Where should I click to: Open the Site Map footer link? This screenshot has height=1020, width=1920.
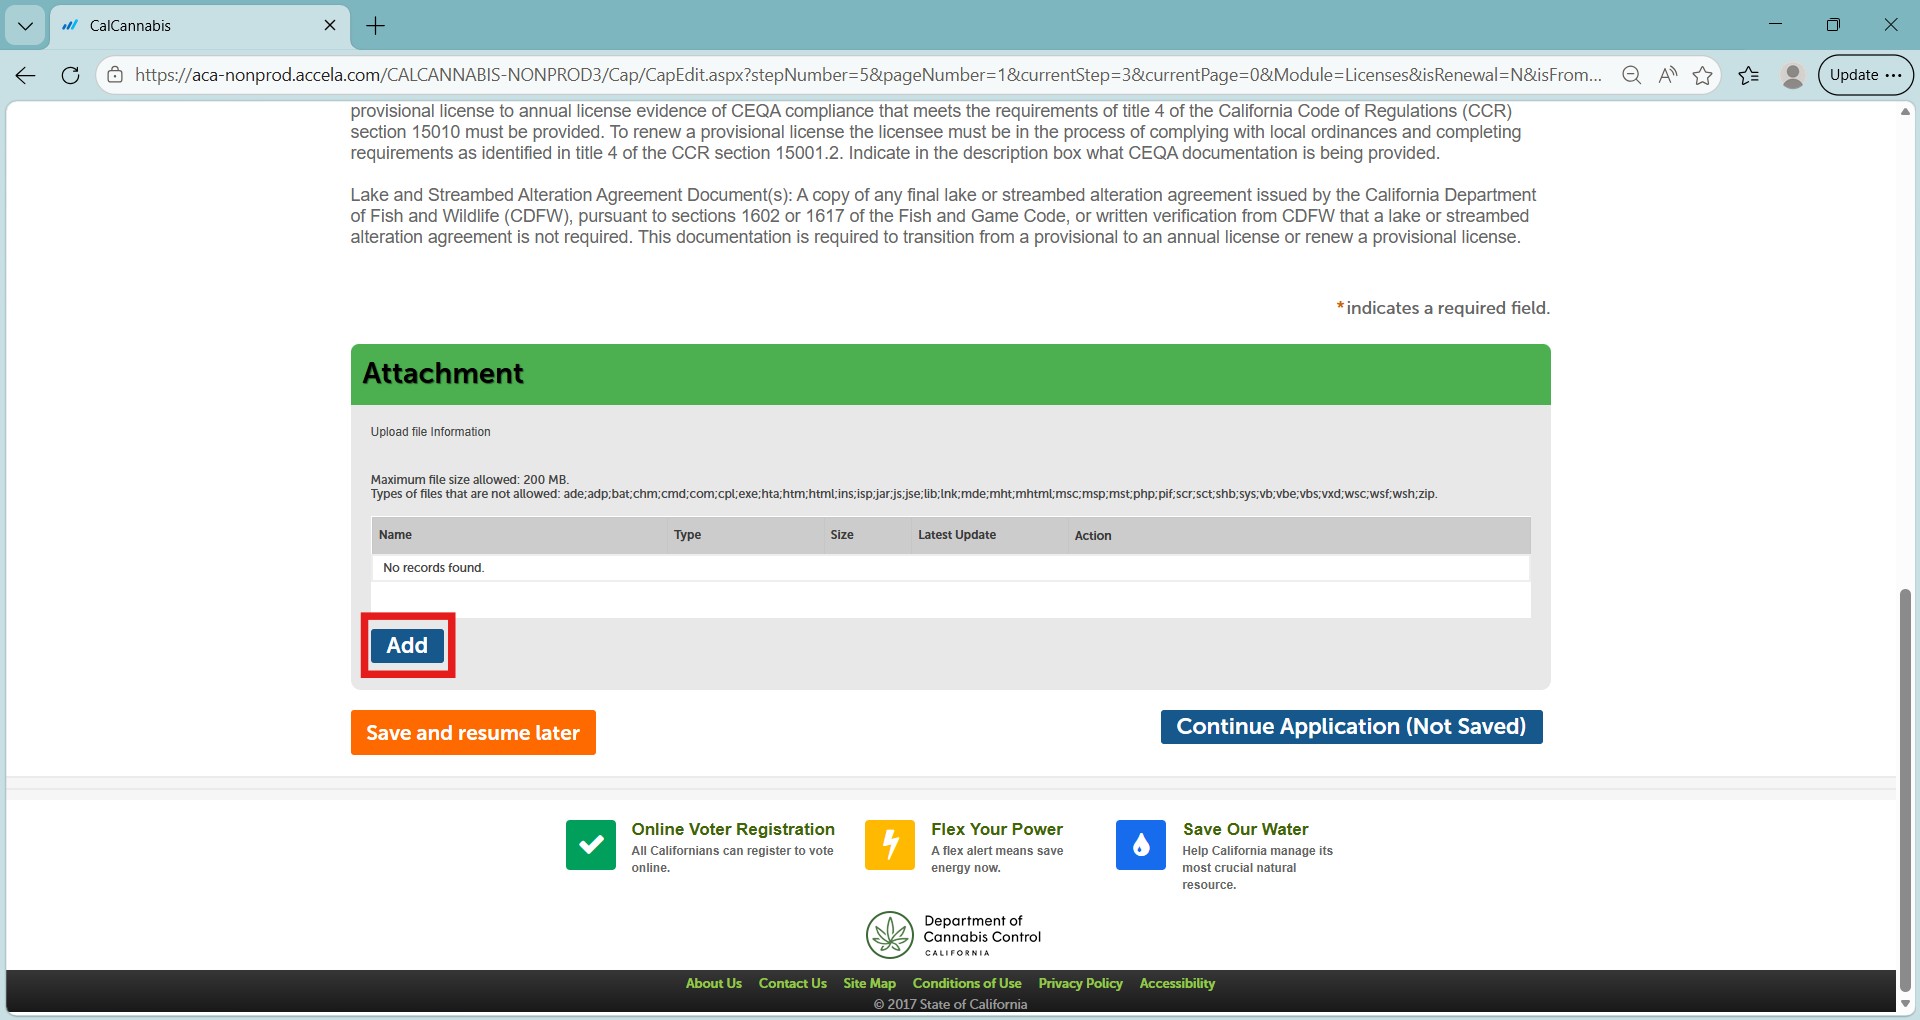[x=870, y=984]
